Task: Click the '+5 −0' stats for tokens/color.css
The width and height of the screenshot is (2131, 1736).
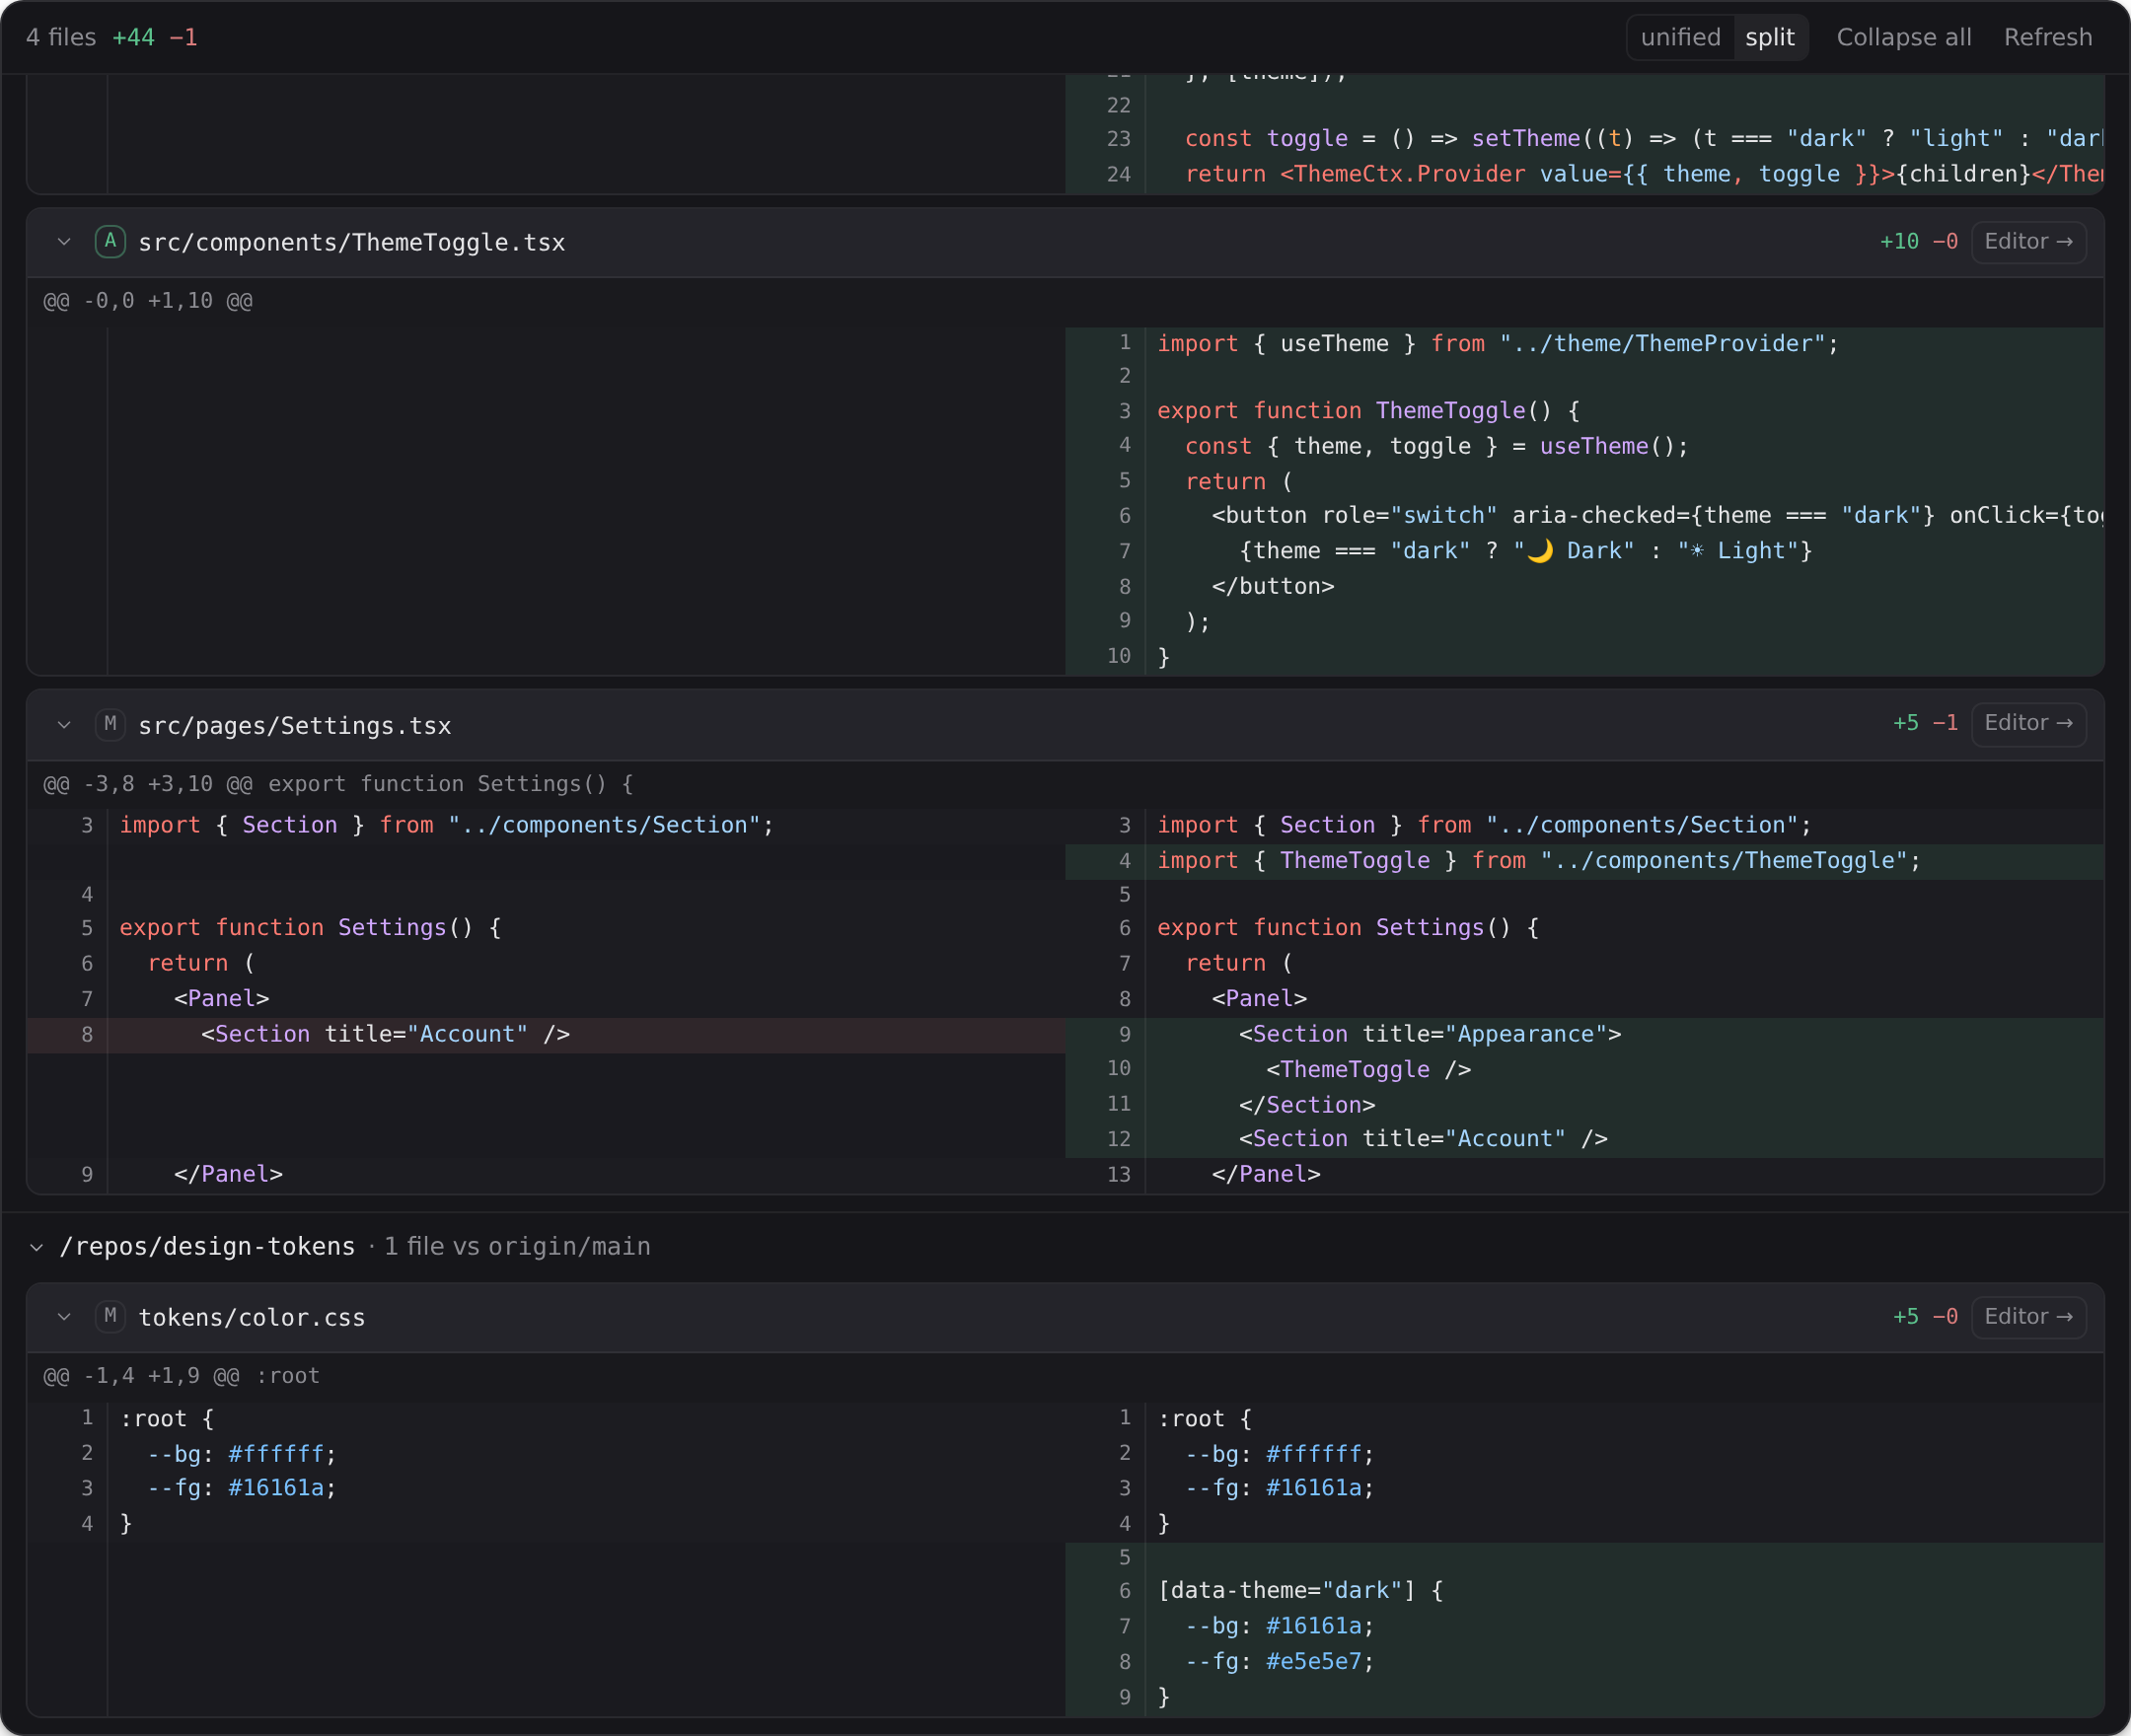Action: 1925,1317
